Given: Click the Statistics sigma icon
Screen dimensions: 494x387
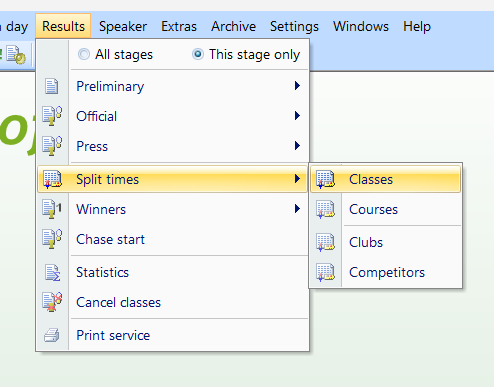Looking at the screenshot, I should 52,273.
